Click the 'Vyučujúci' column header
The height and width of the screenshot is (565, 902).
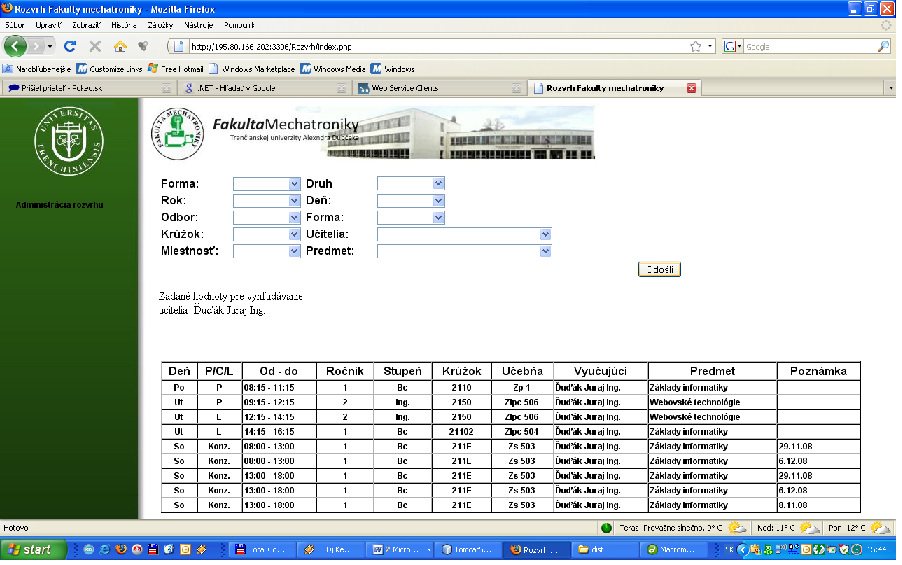tap(601, 371)
